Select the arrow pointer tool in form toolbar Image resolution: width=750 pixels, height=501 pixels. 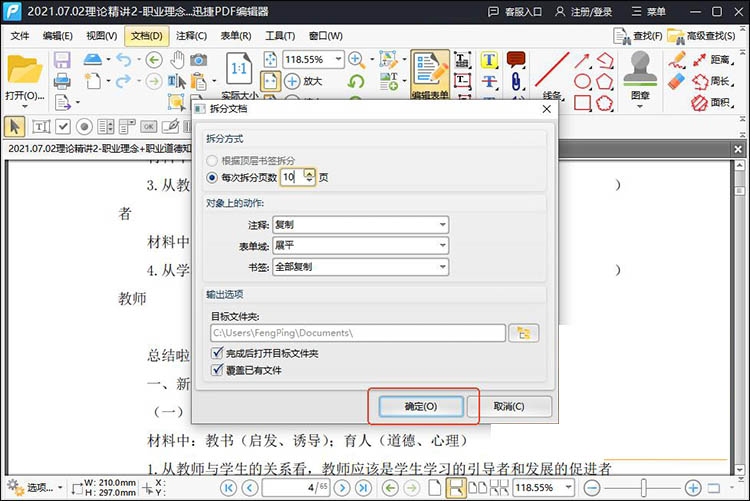14,127
